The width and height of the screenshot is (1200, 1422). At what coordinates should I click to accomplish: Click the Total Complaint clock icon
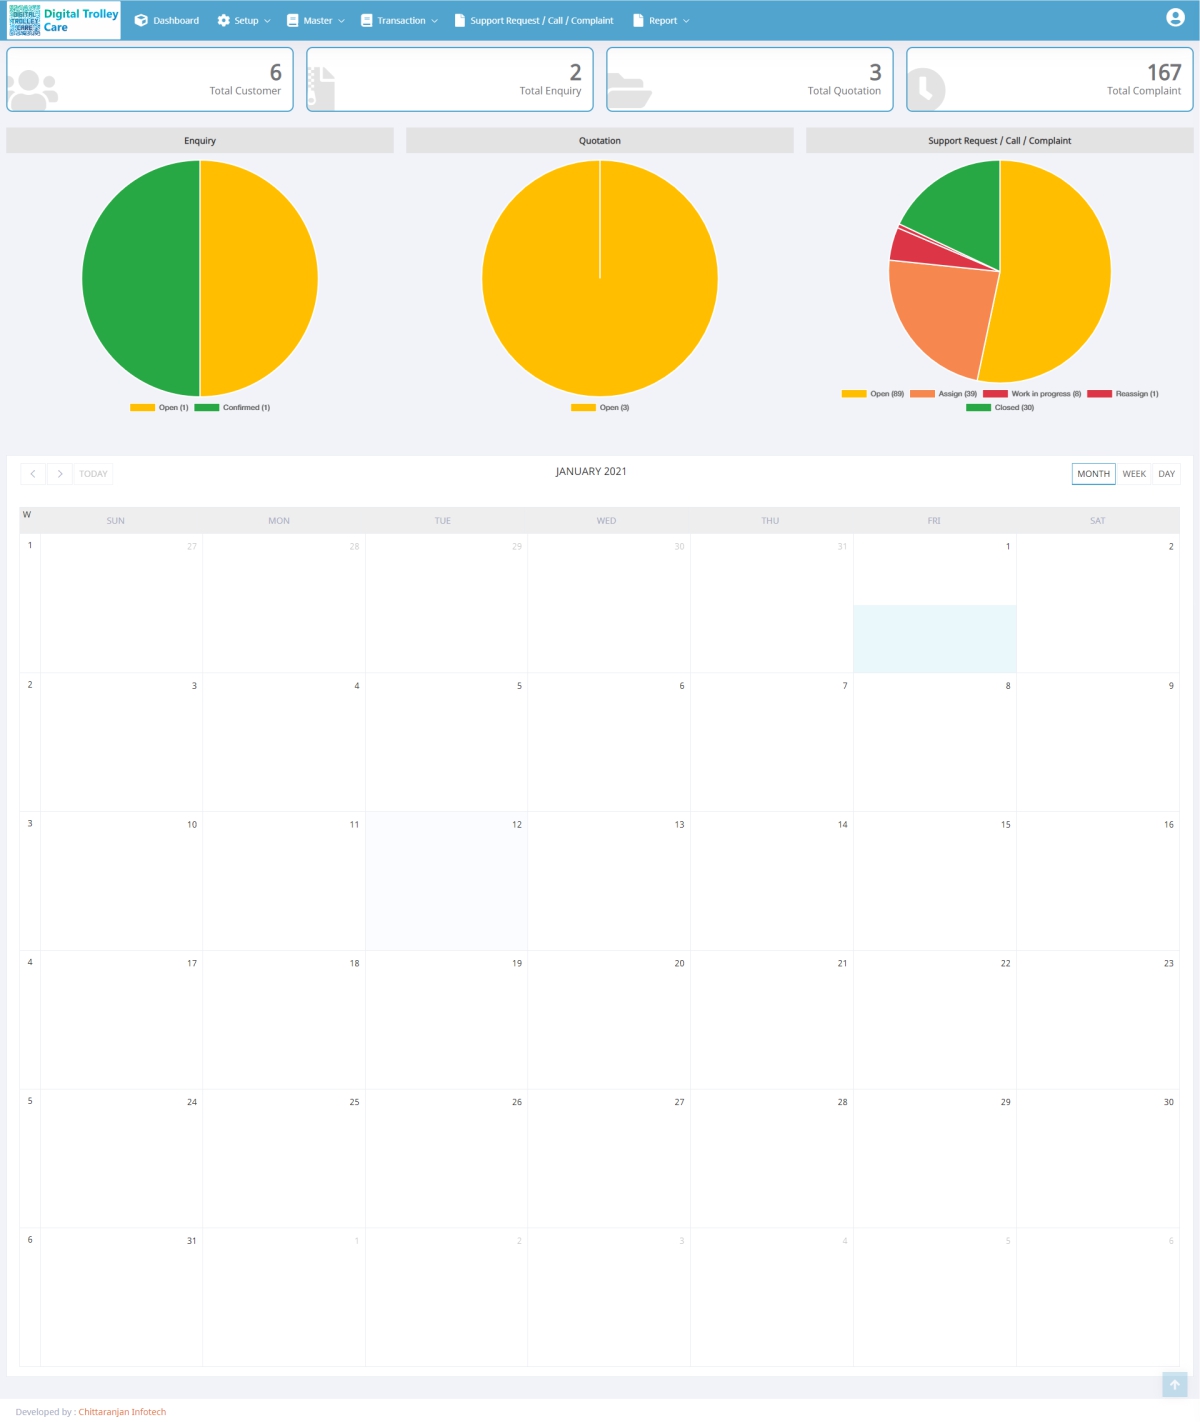pyautogui.click(x=926, y=89)
